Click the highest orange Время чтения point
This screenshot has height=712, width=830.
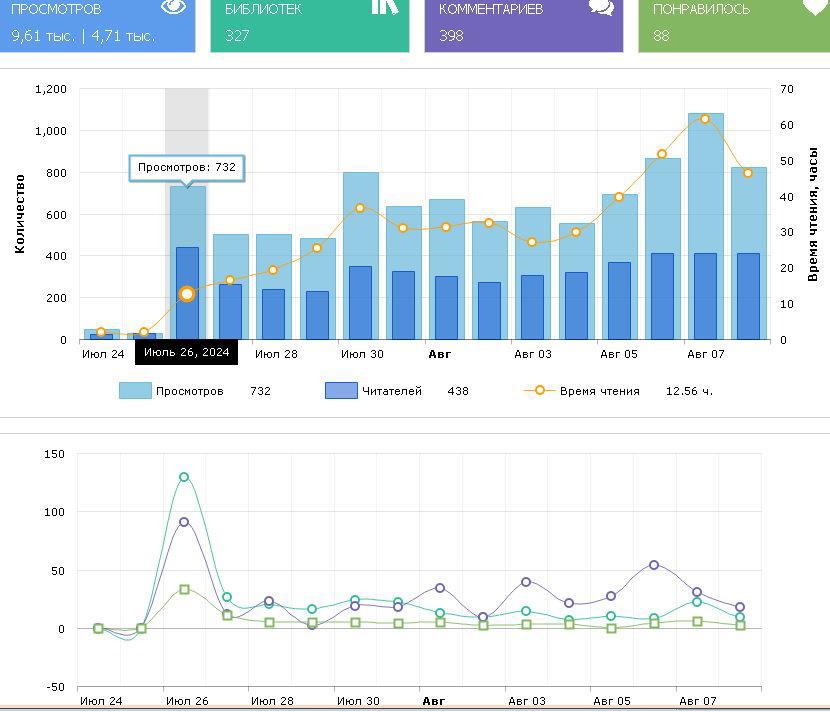point(705,119)
